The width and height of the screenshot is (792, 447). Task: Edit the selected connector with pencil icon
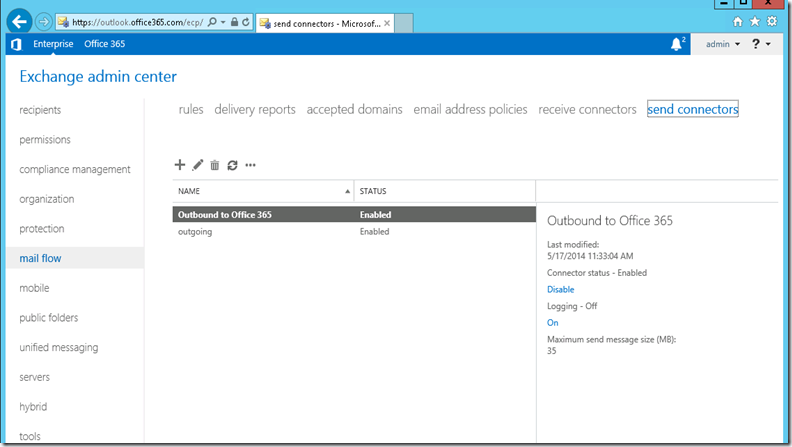tap(197, 165)
